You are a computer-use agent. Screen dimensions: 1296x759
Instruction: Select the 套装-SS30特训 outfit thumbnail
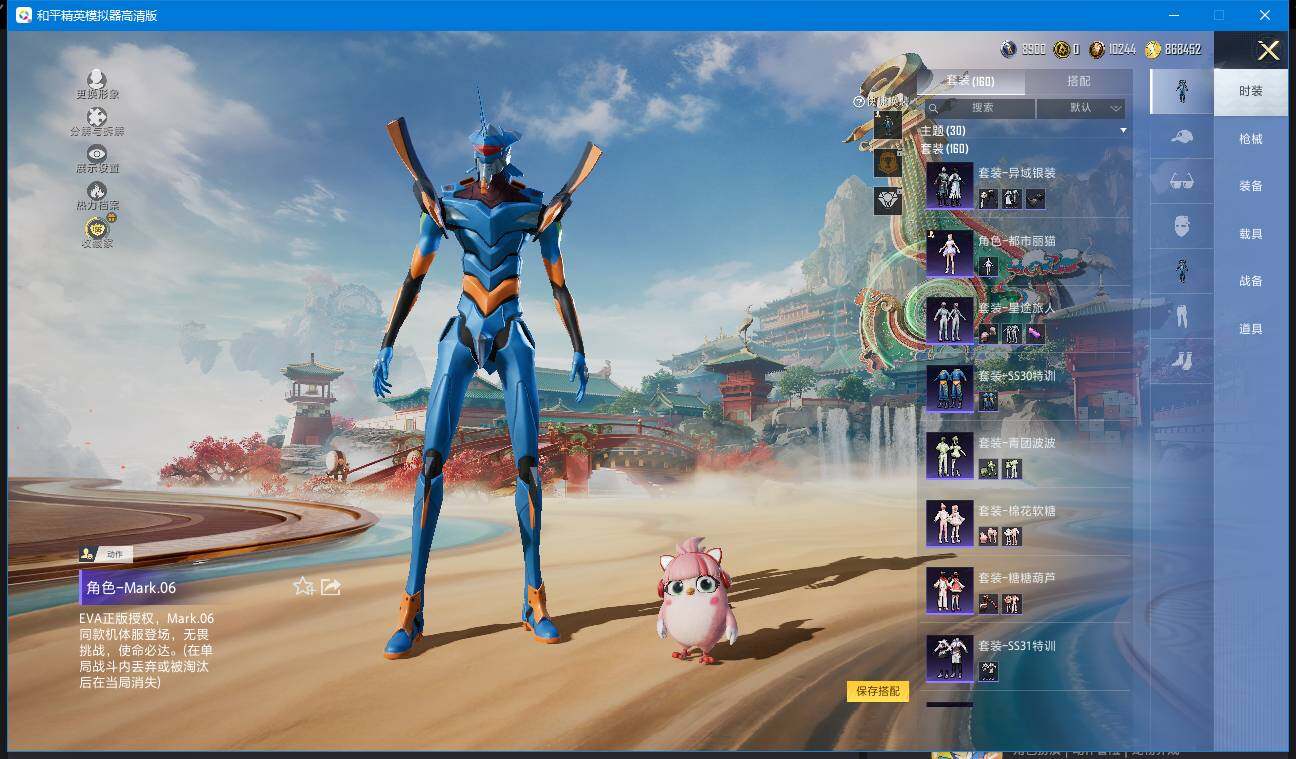950,389
